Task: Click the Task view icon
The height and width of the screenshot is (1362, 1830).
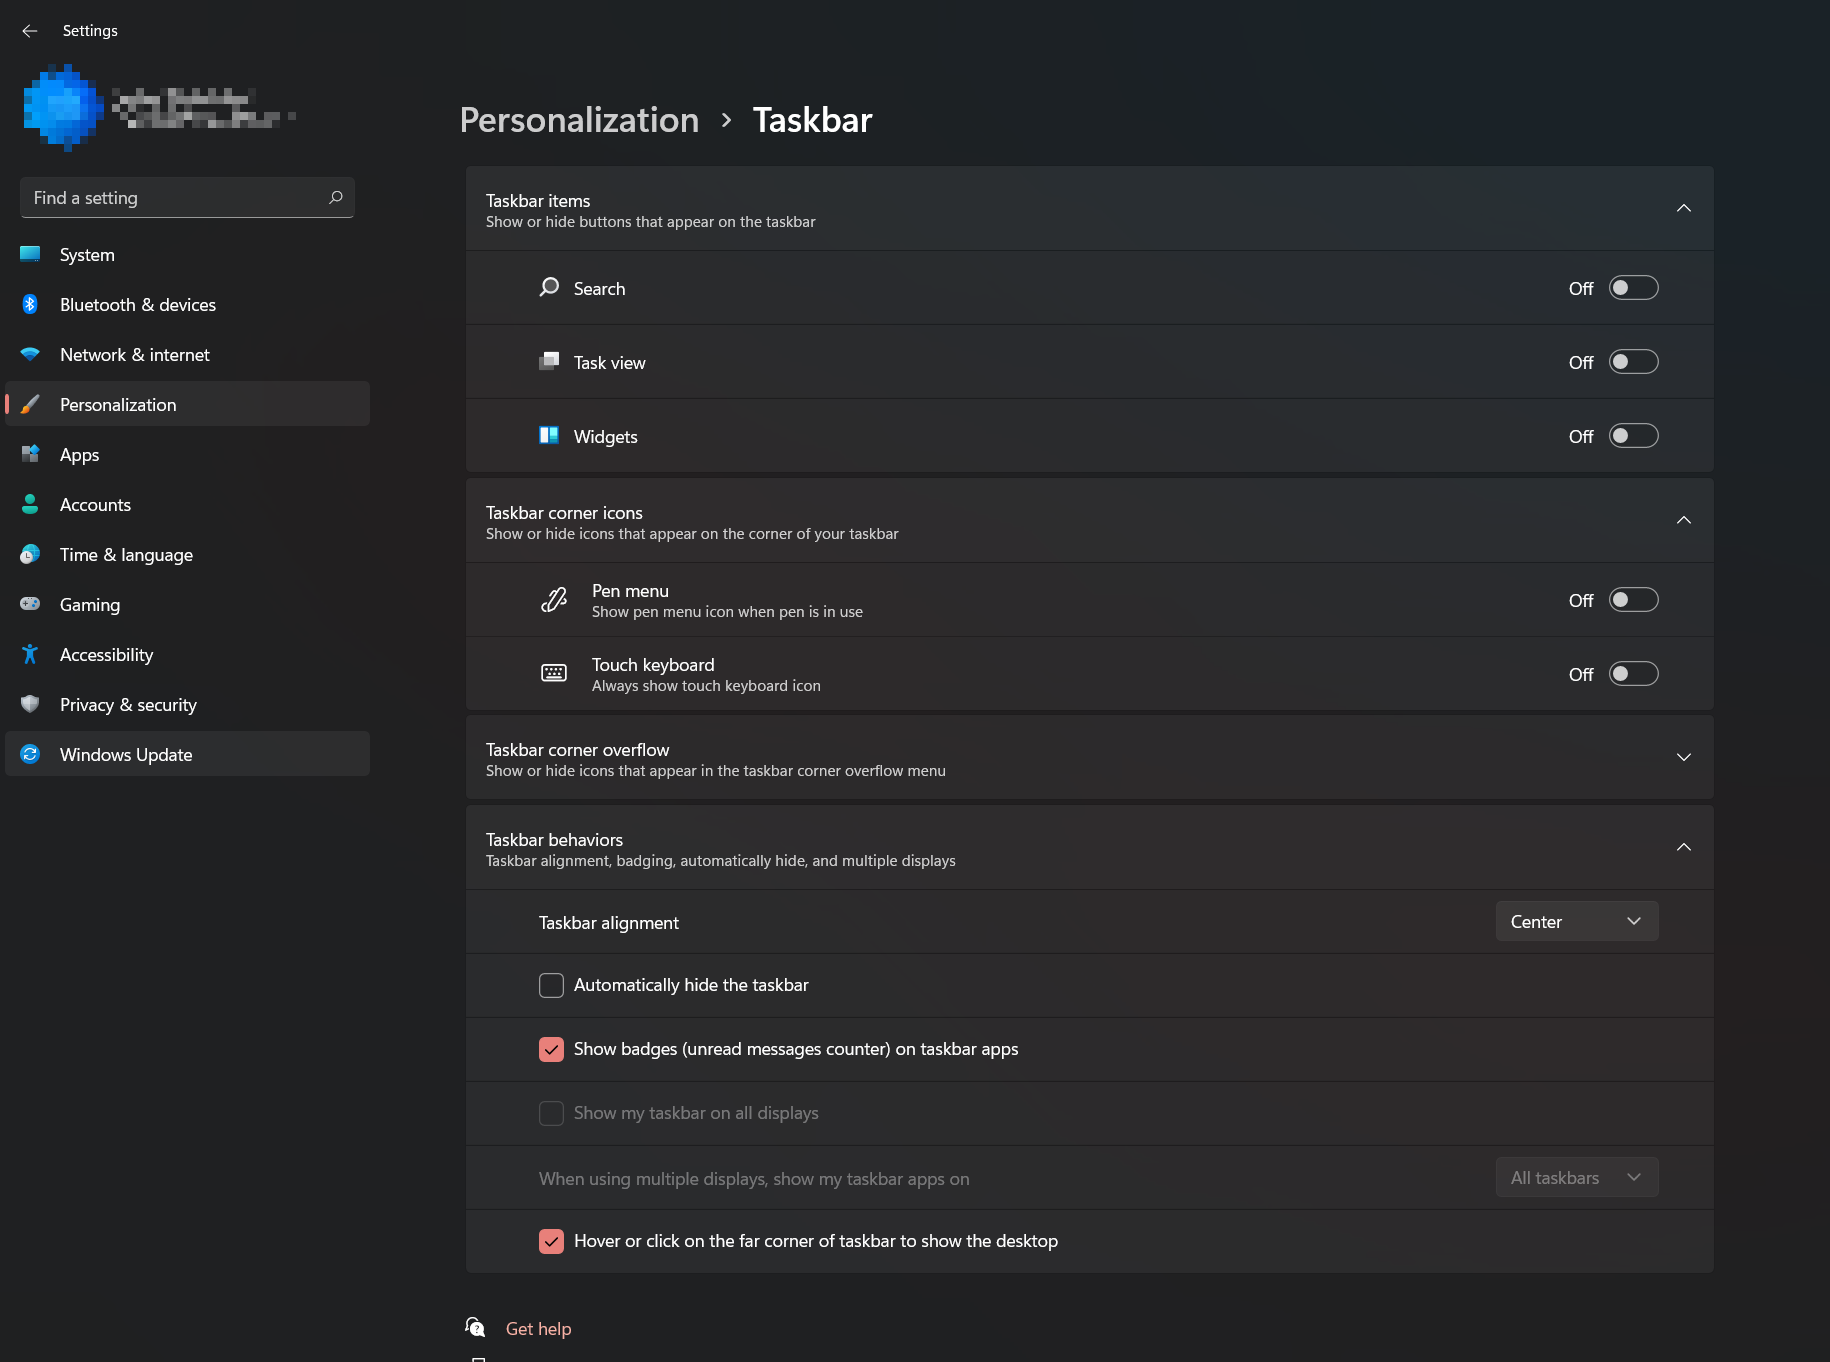Action: 549,362
